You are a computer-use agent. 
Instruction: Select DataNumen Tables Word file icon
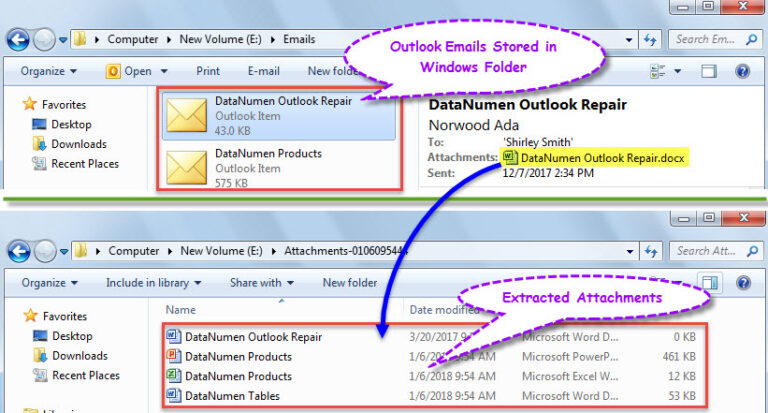click(x=173, y=395)
